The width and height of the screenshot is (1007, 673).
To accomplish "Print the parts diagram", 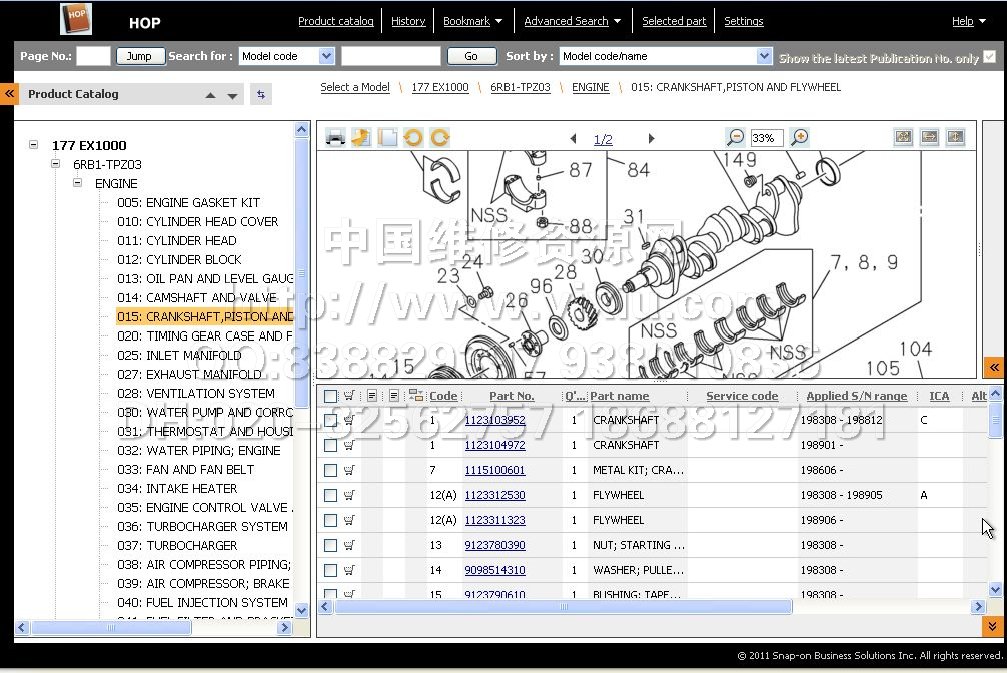I will [335, 138].
